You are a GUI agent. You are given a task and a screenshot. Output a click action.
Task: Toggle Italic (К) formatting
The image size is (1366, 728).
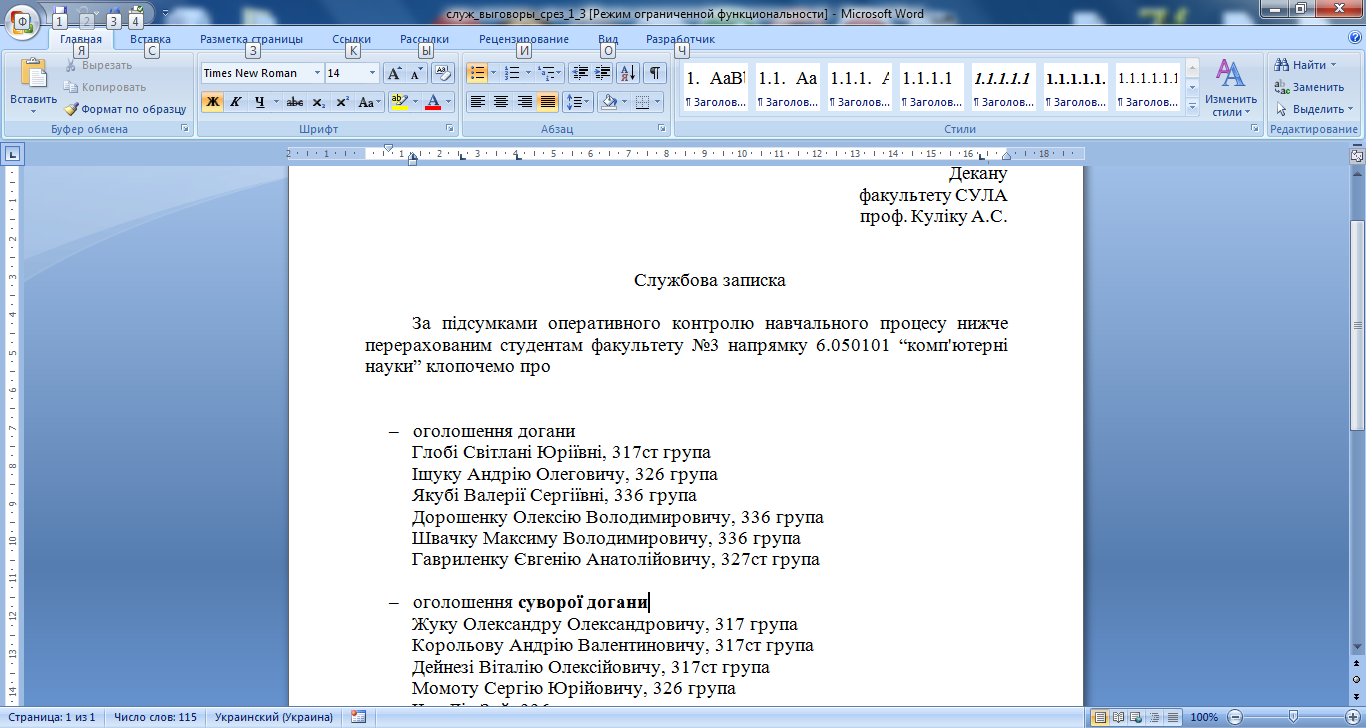coord(236,102)
